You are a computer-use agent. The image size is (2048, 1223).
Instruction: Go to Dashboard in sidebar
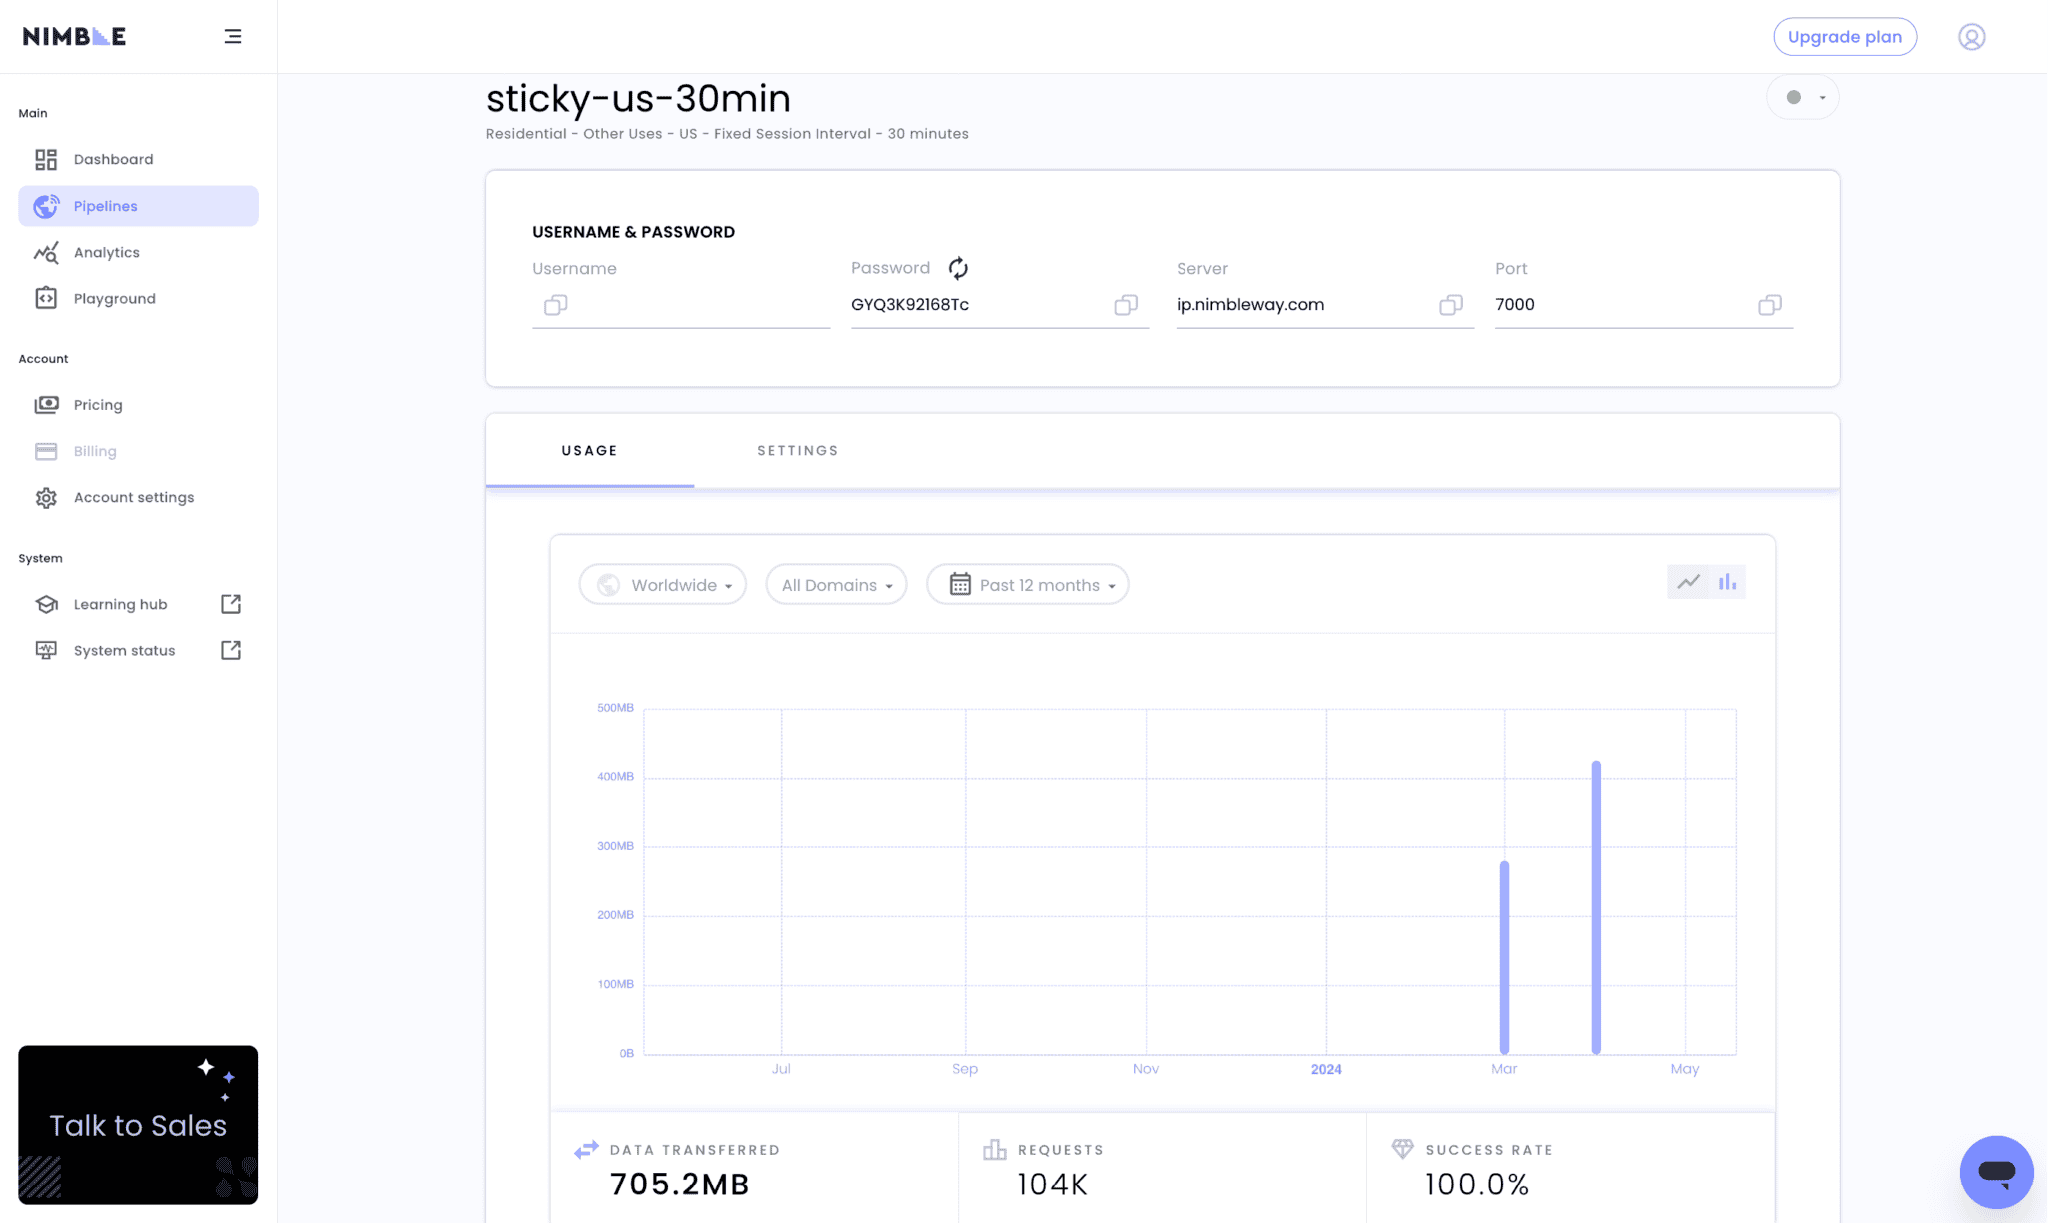point(138,159)
